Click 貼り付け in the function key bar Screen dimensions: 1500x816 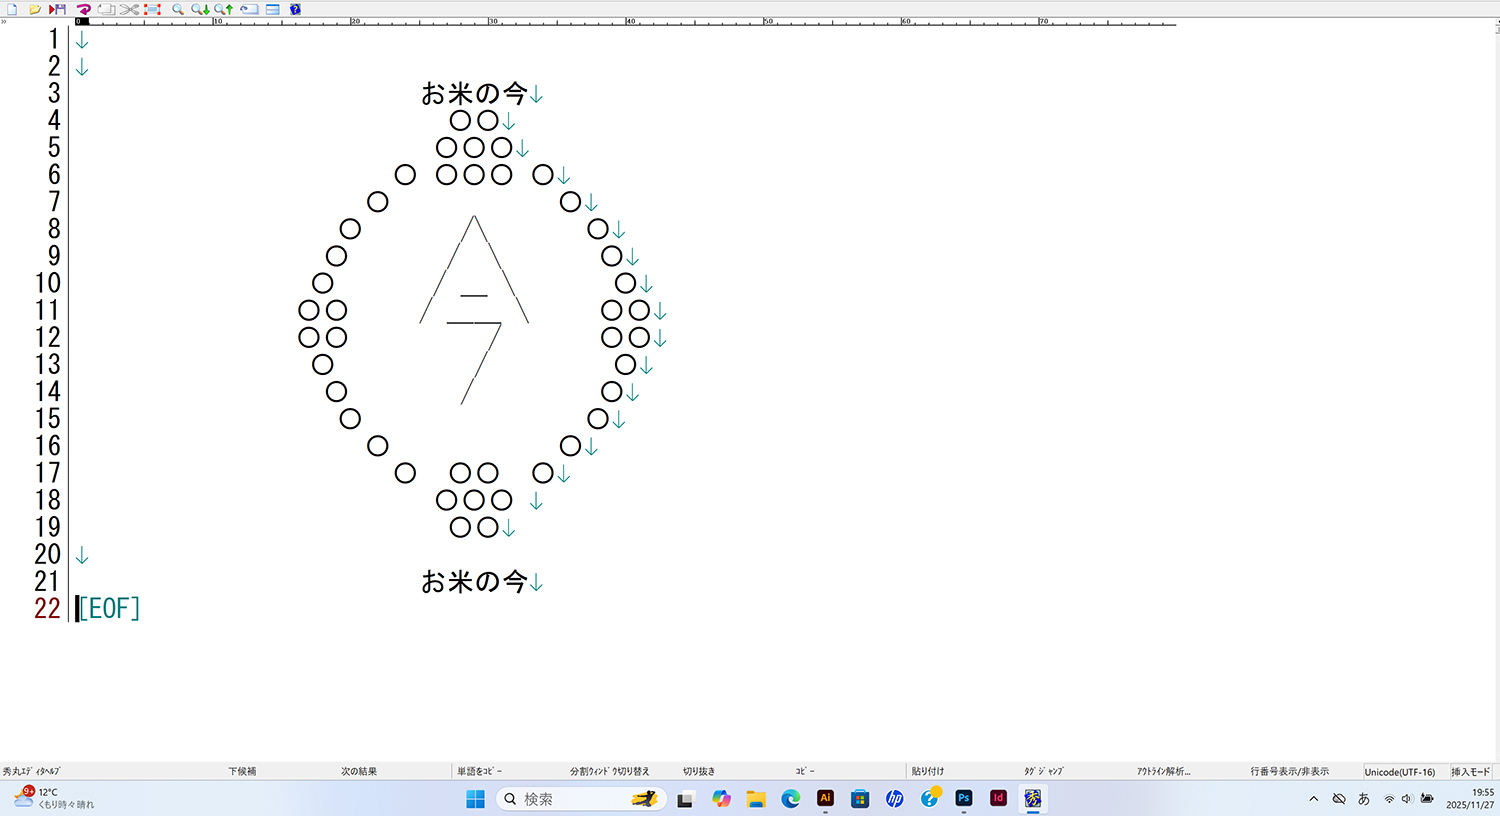pos(928,771)
